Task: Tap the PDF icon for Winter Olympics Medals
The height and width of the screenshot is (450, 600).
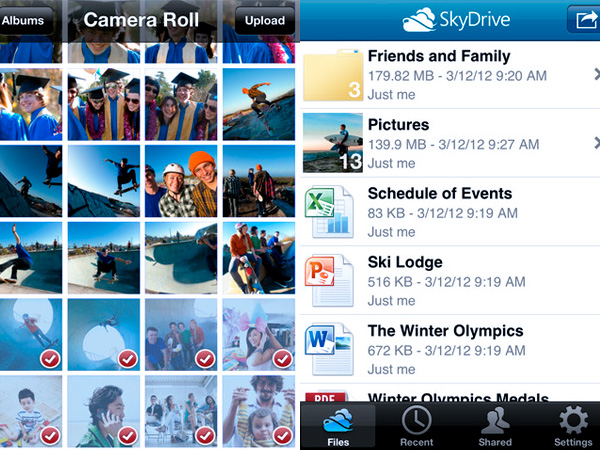Action: tap(326, 396)
